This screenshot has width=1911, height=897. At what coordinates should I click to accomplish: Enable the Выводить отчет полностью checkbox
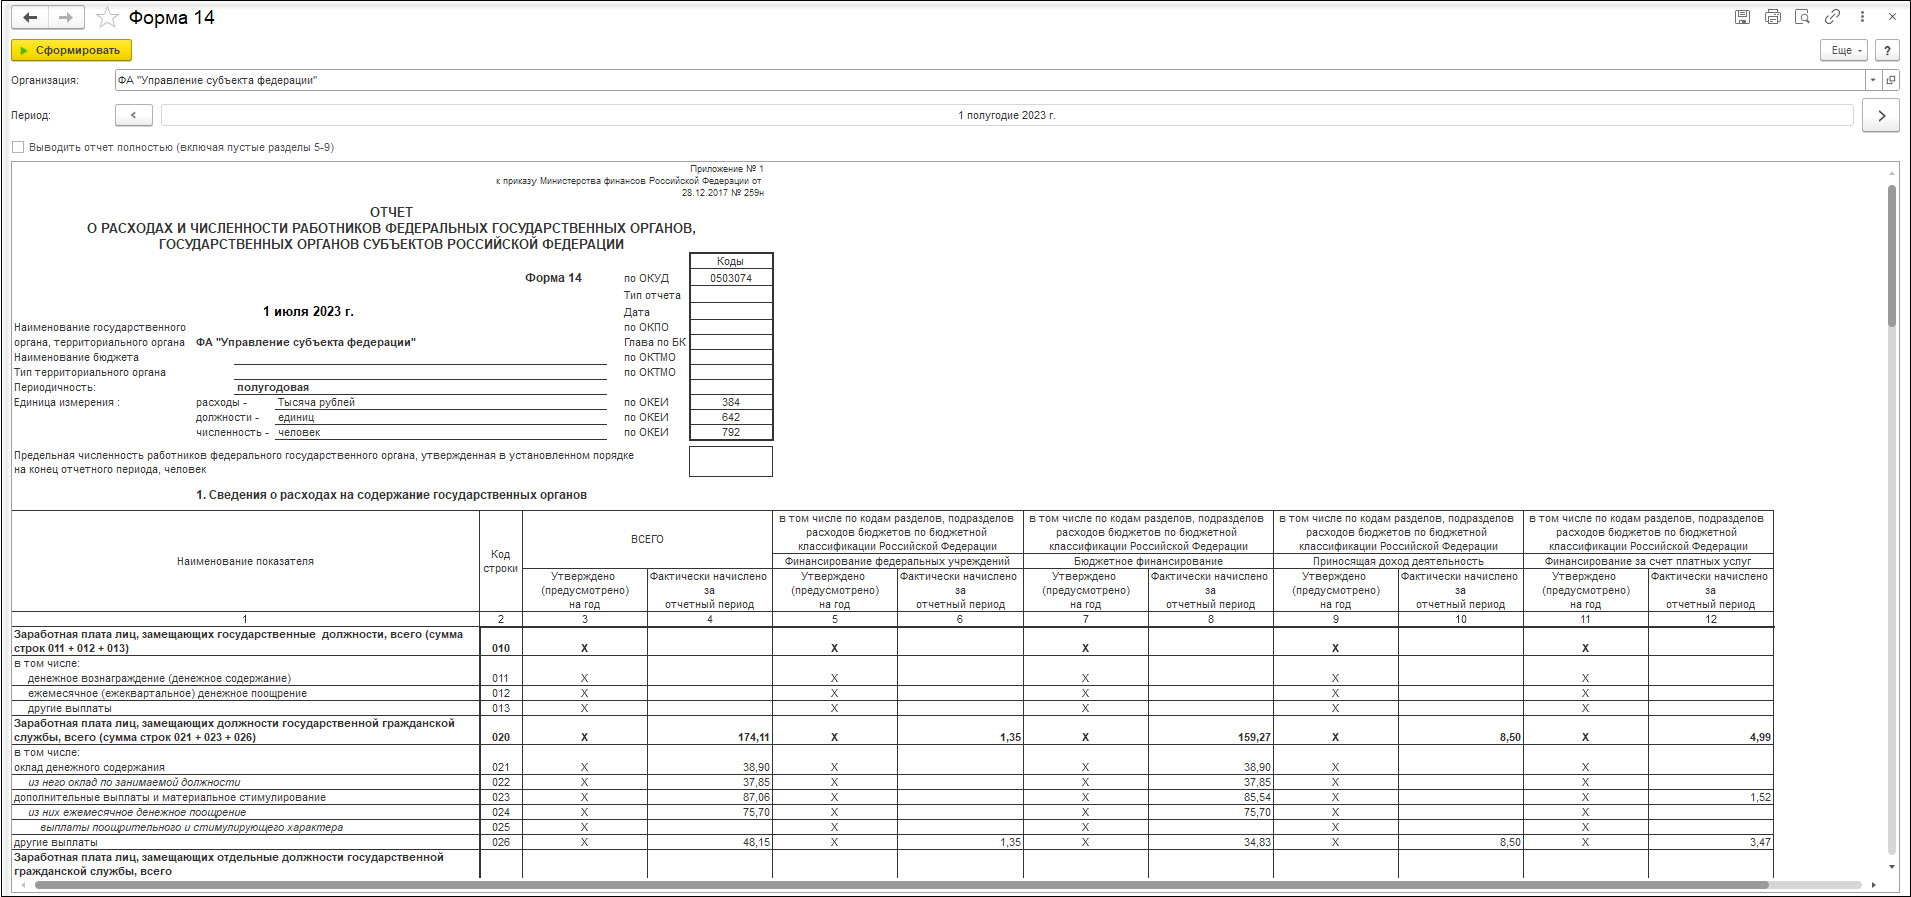click(x=18, y=147)
